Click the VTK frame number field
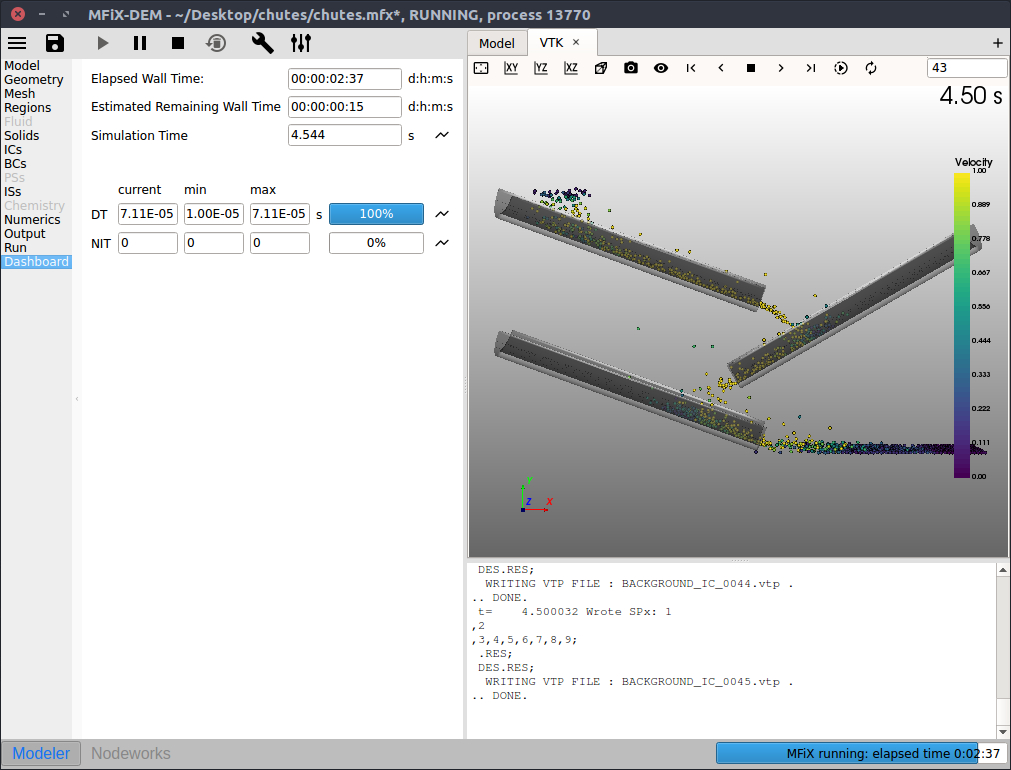 [x=966, y=68]
